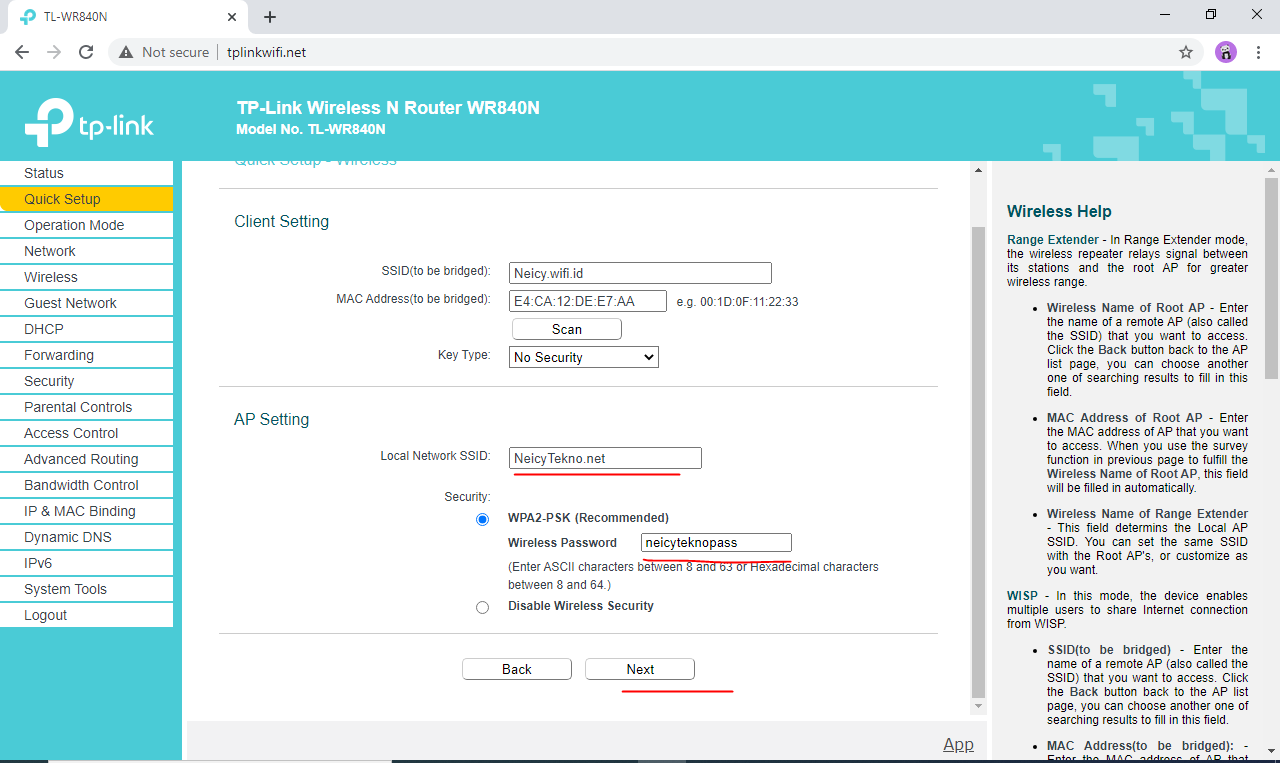The height and width of the screenshot is (763, 1280).
Task: Open Access Control settings
Action: 86,433
